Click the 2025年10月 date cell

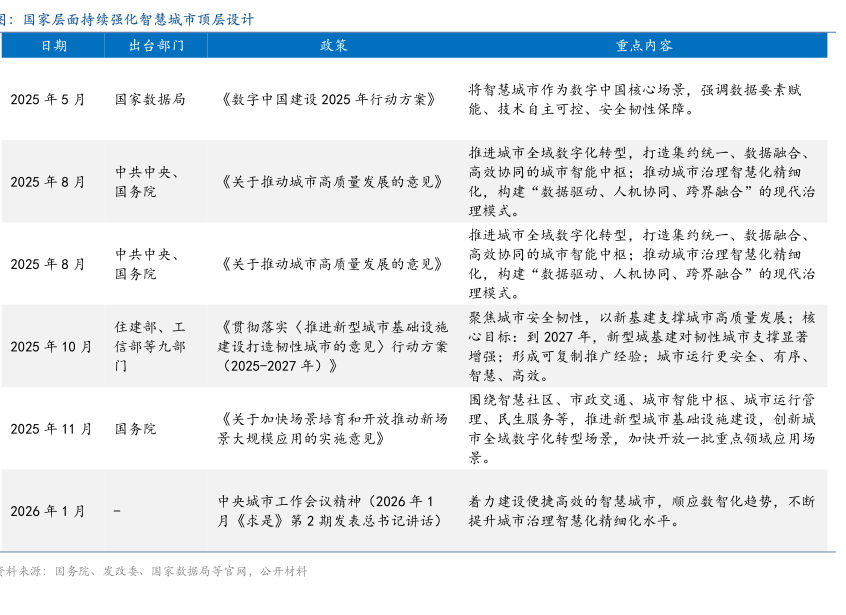pos(51,346)
